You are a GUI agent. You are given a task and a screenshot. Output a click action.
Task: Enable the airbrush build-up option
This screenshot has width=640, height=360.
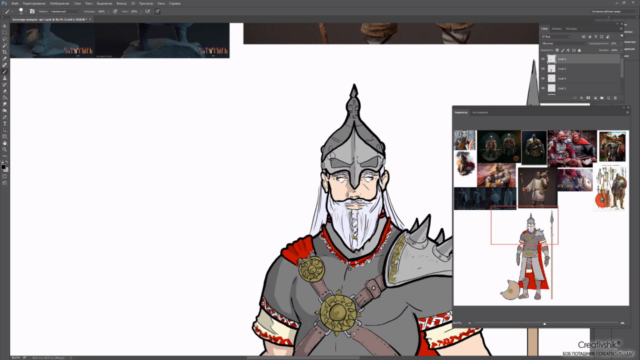tap(147, 11)
